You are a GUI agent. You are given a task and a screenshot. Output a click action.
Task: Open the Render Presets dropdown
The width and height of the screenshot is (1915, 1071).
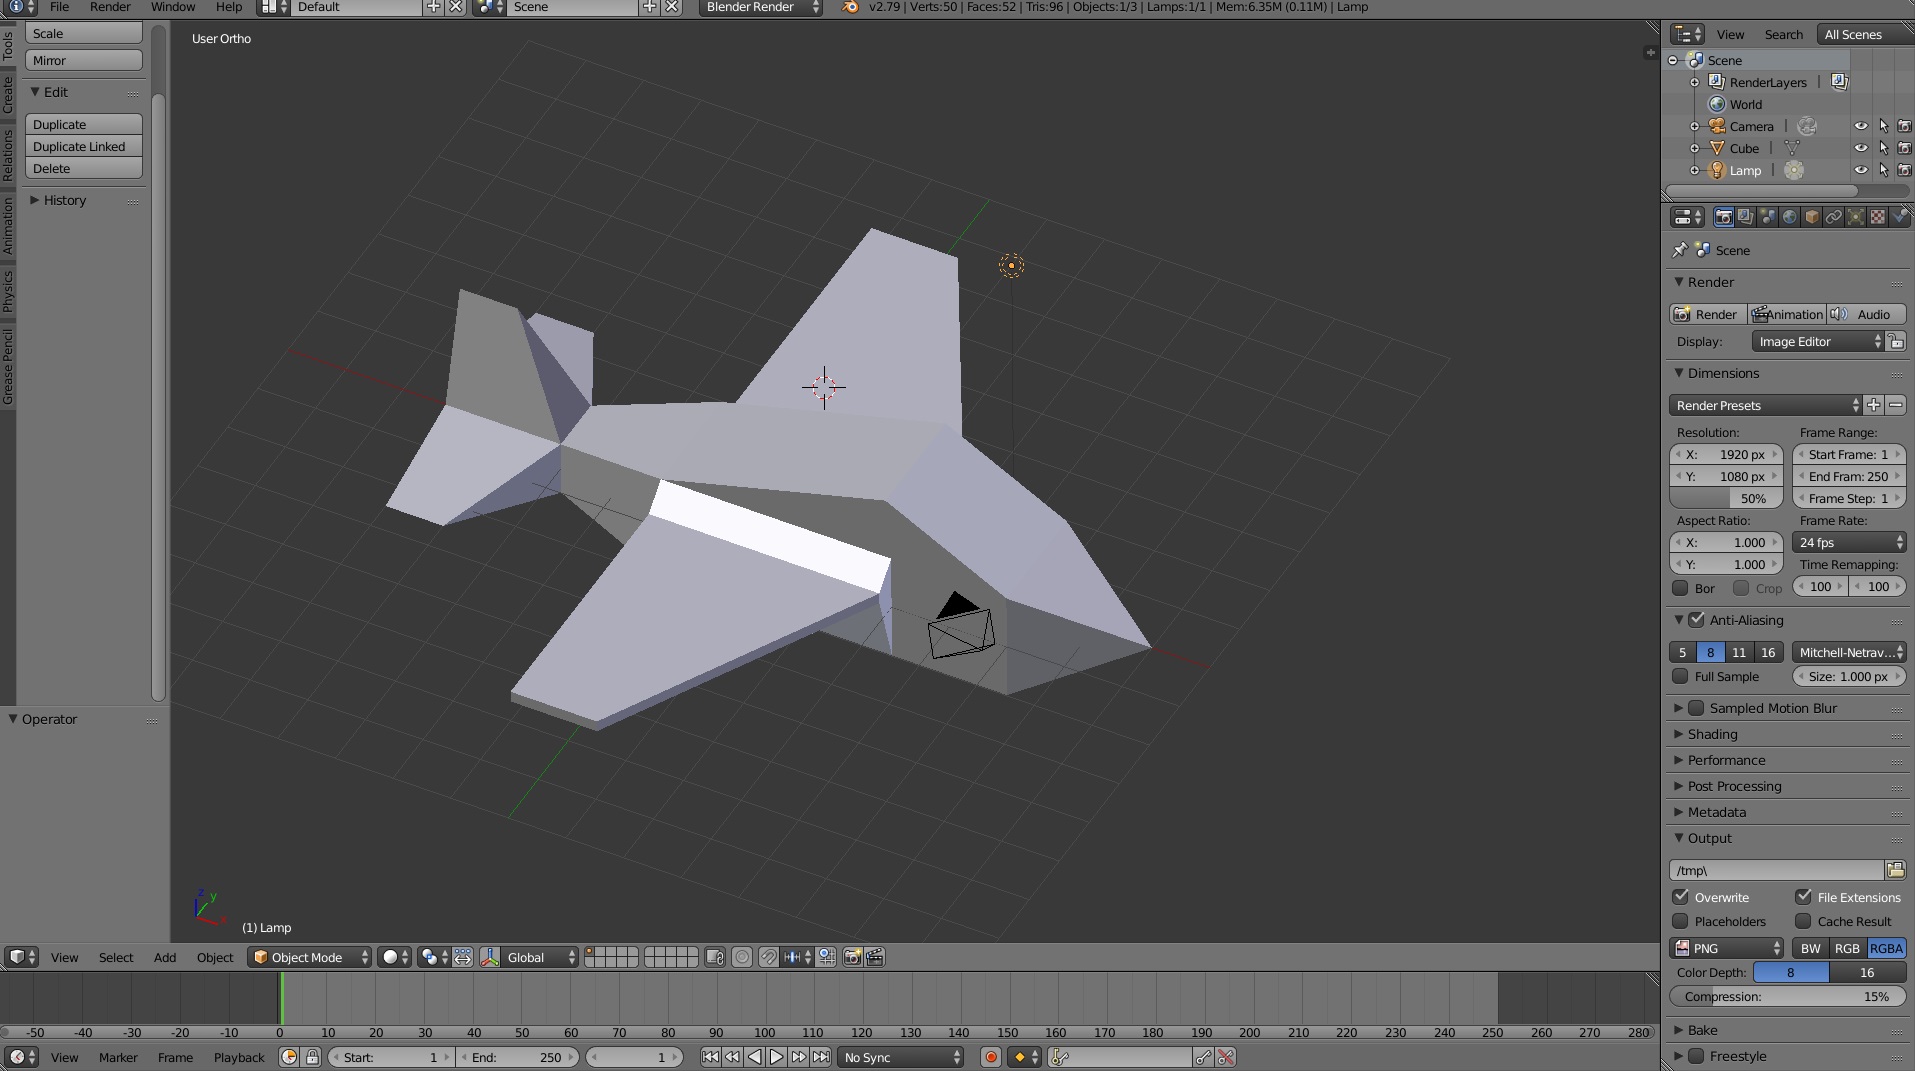(1765, 405)
